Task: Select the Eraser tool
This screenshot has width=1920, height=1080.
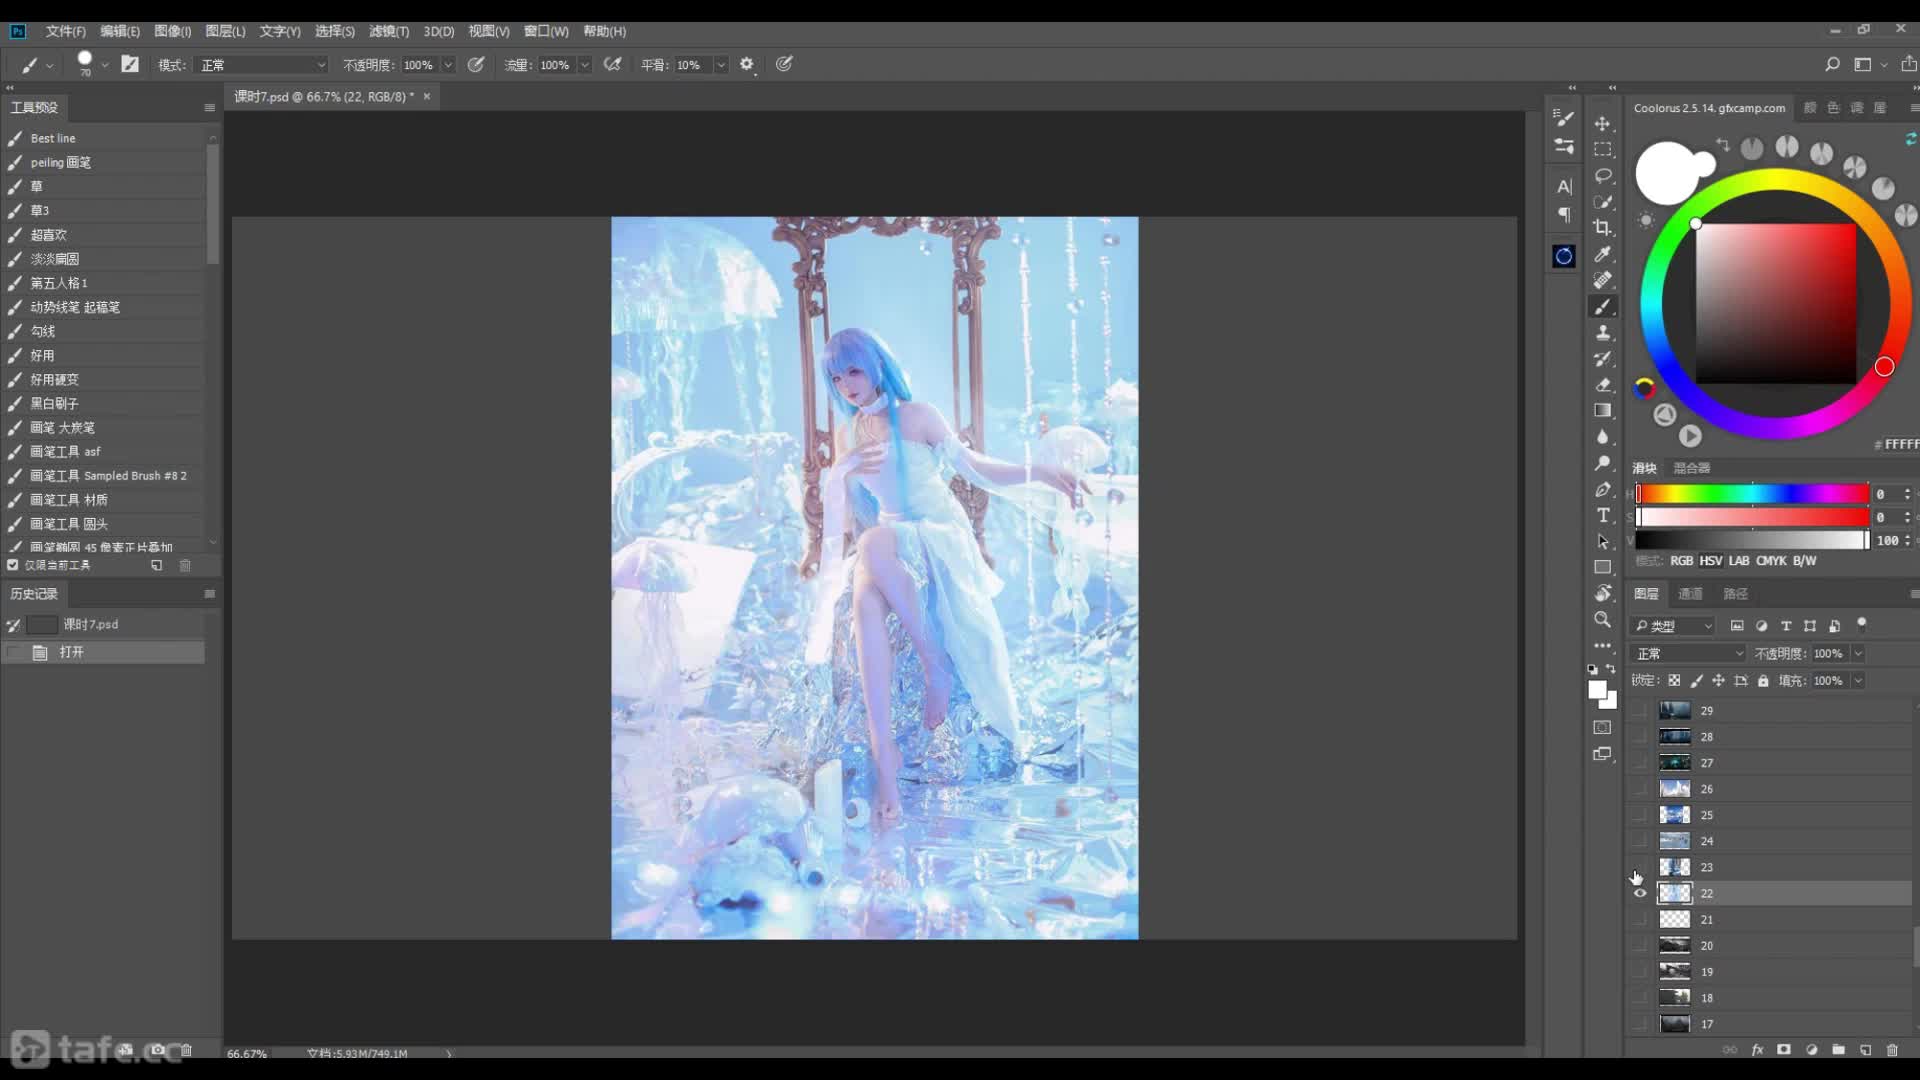Action: tap(1603, 384)
